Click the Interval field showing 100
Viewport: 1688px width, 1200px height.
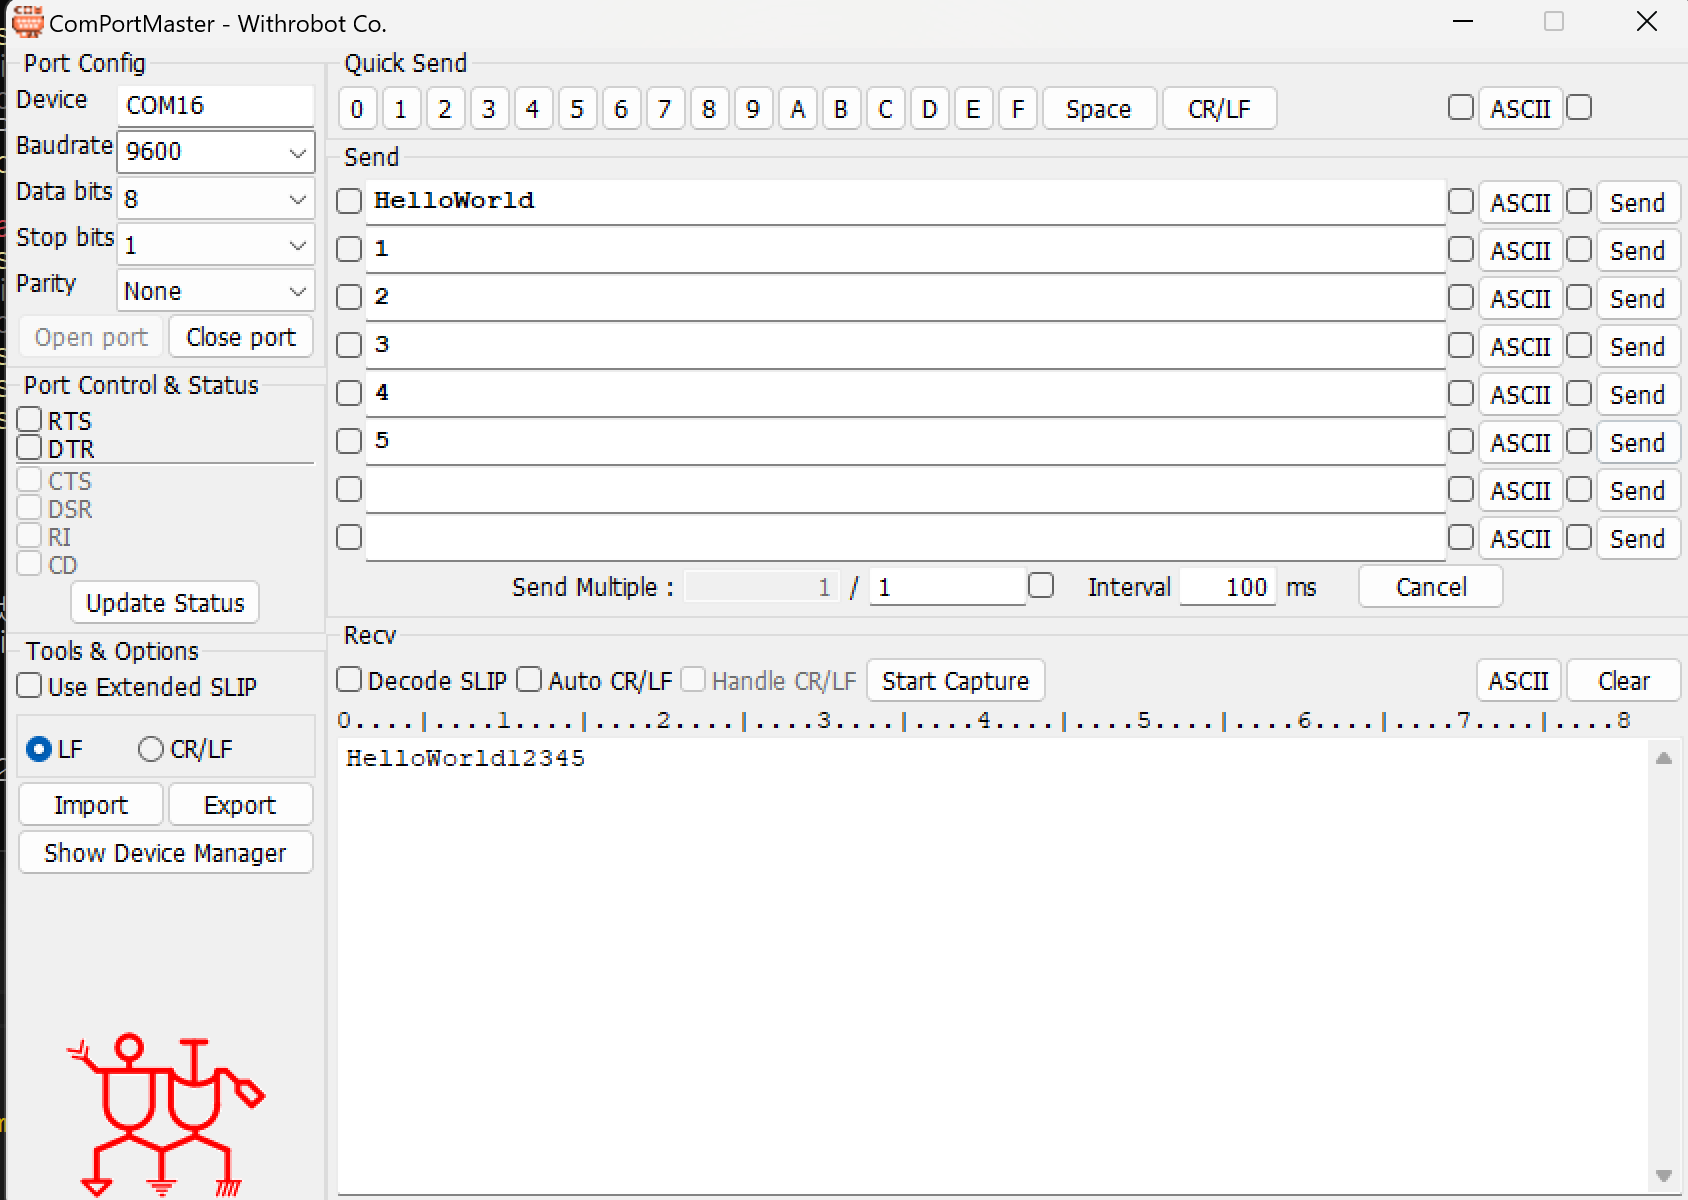coord(1227,587)
